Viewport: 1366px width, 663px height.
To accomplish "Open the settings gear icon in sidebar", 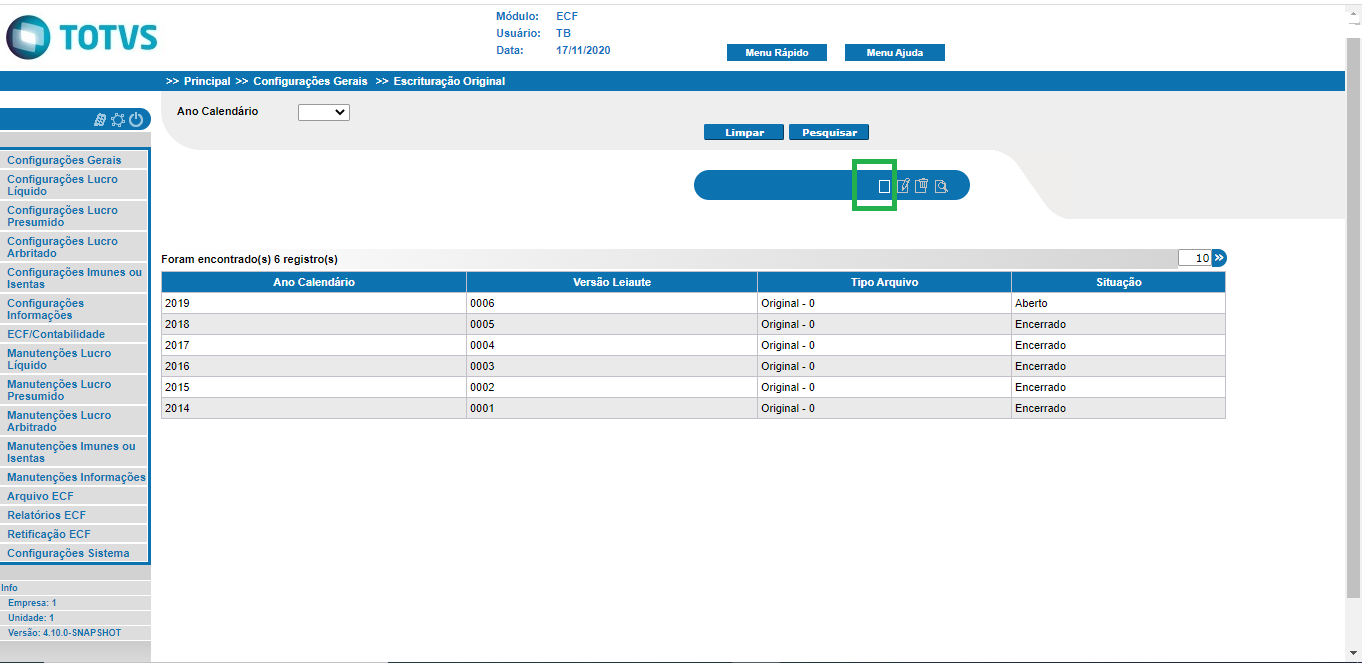I will coord(118,120).
